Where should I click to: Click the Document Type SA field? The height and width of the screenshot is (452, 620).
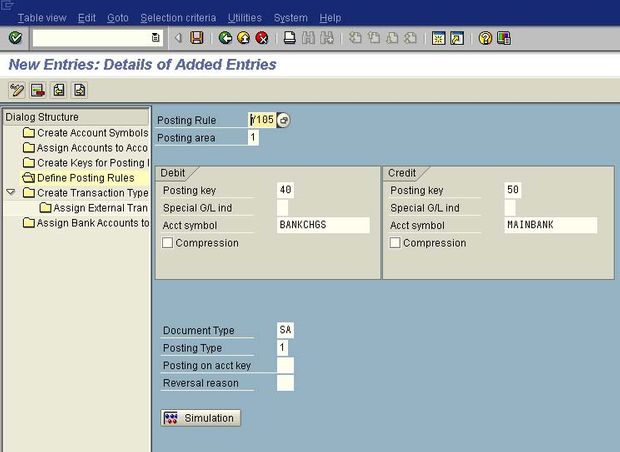[x=285, y=330]
